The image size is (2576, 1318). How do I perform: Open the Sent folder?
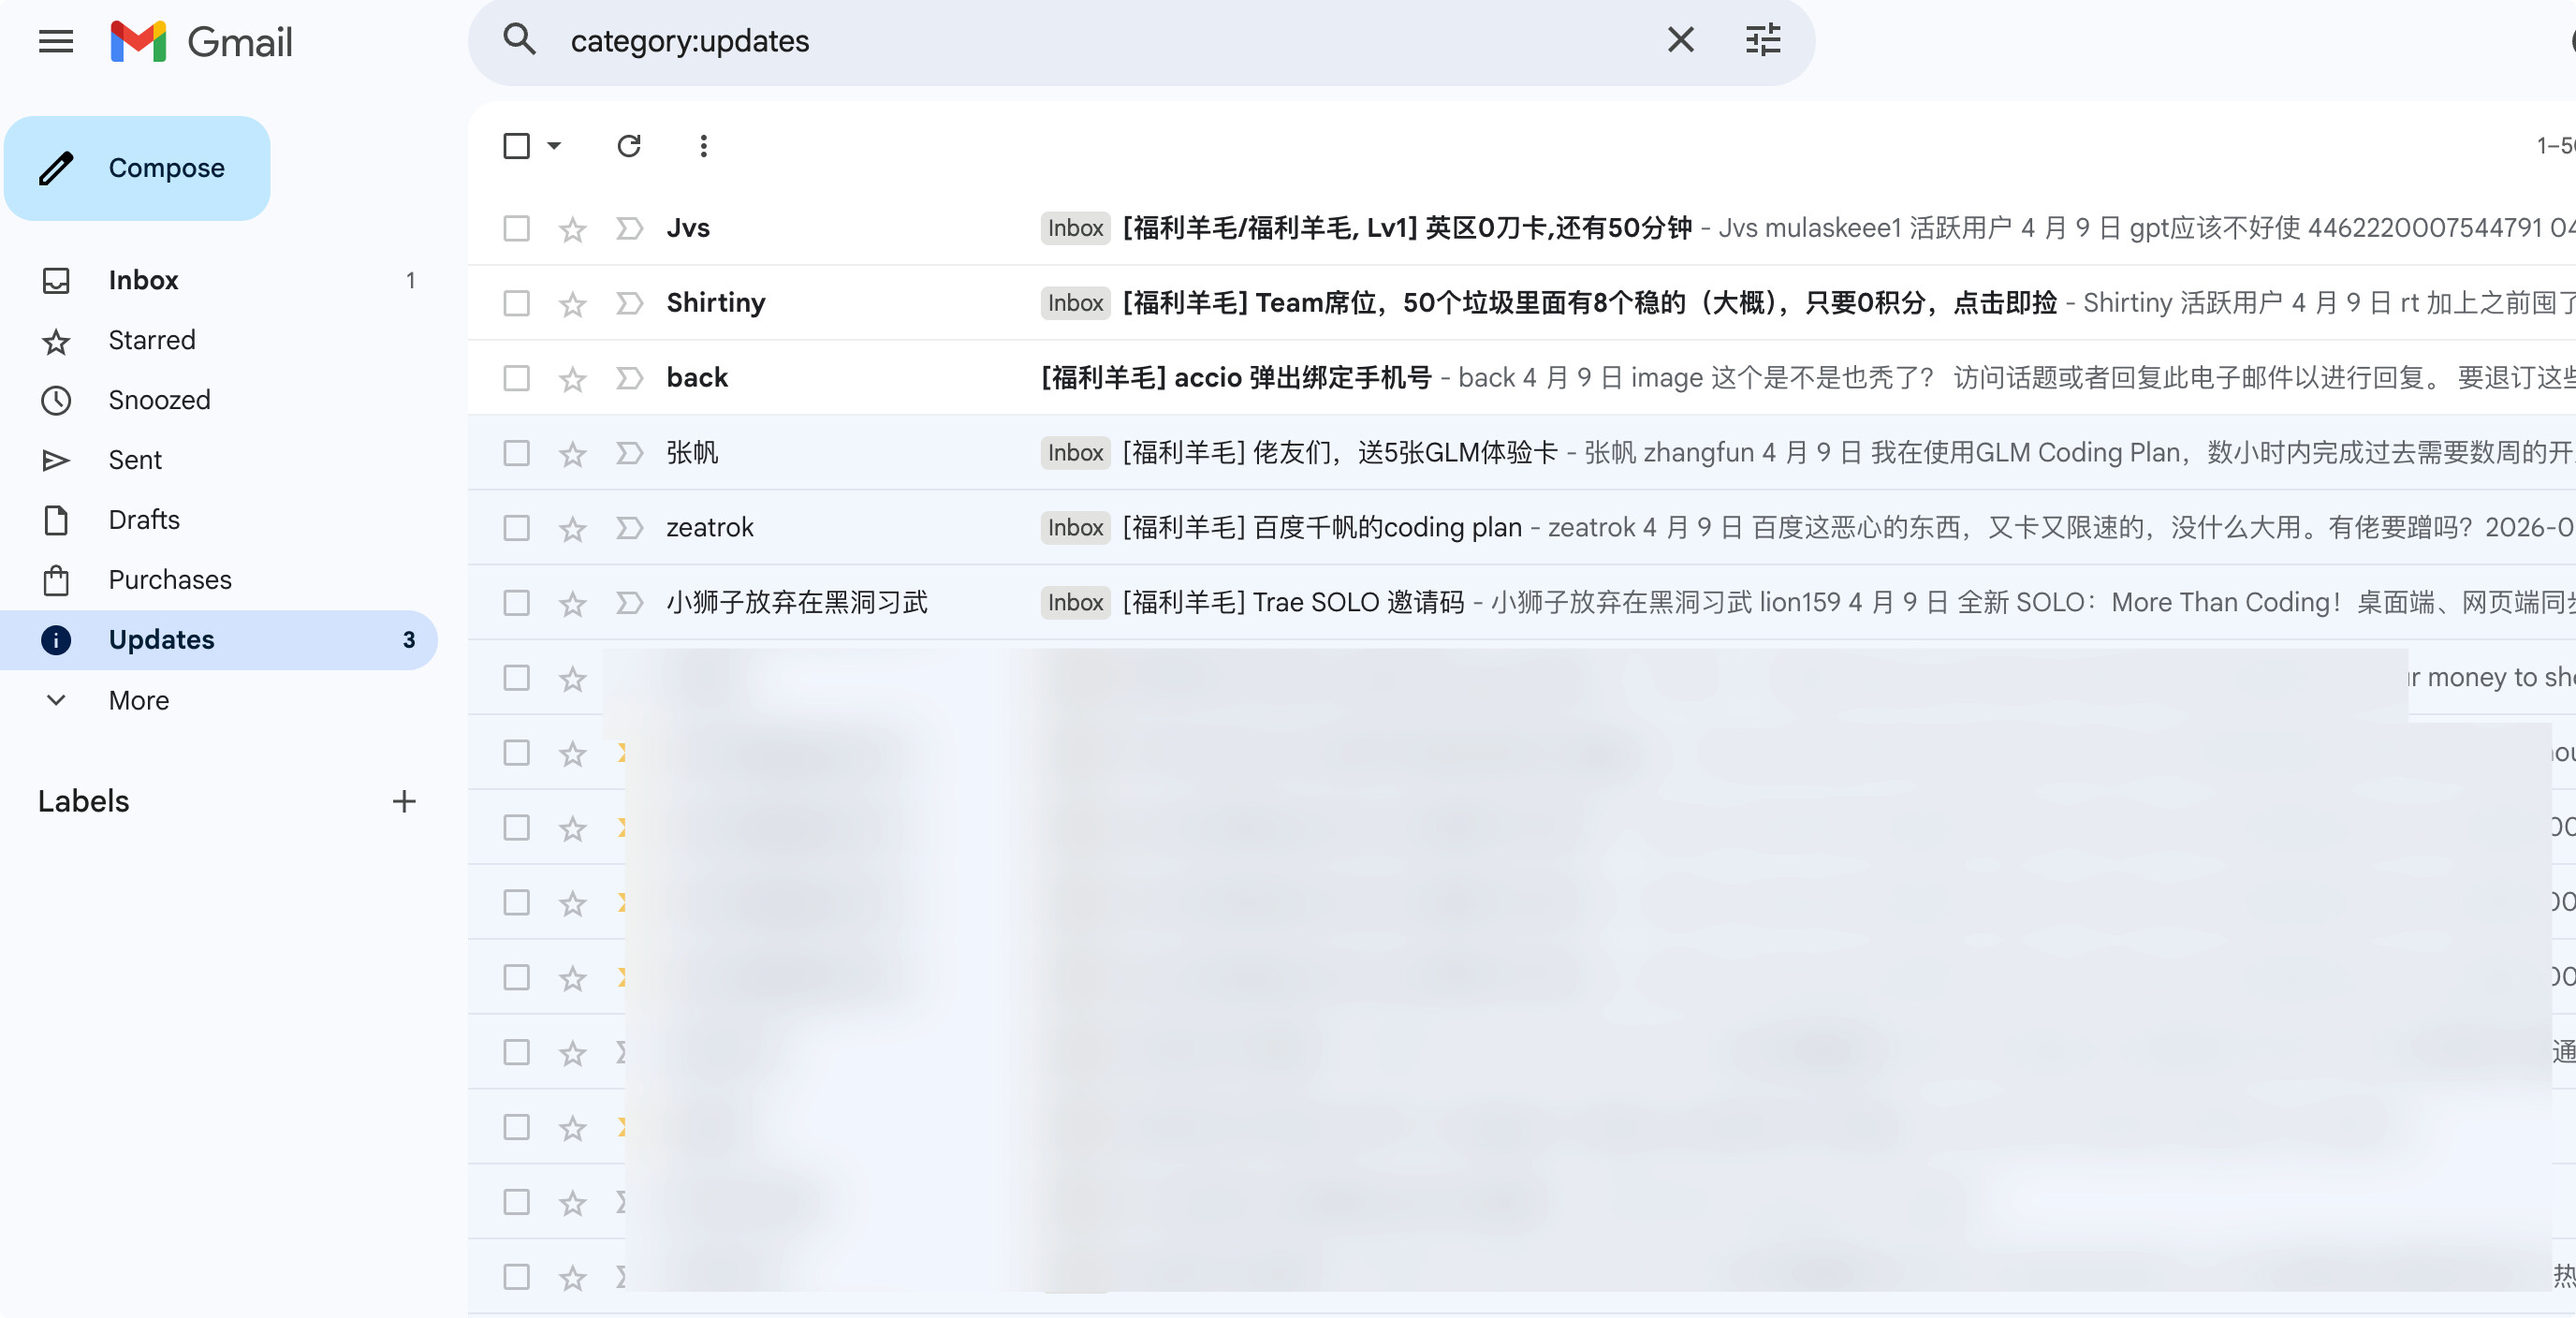pyautogui.click(x=219, y=460)
